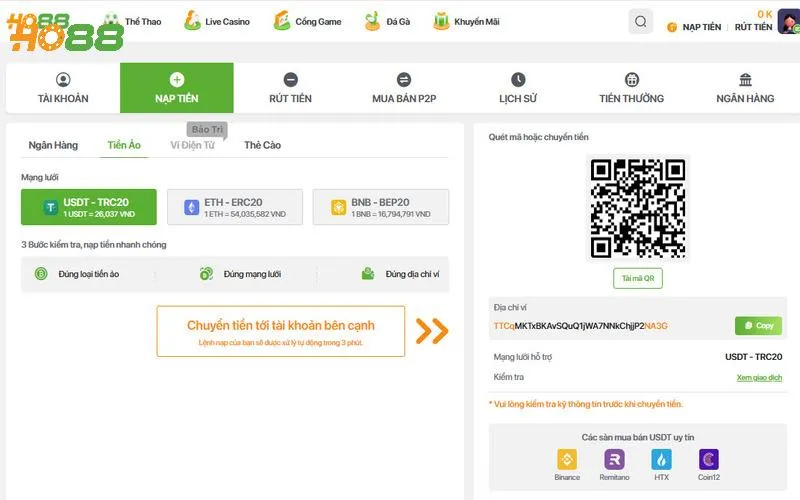This screenshot has width=800, height=500.
Task: Click the Xem giao dịch link
Action: click(x=759, y=378)
